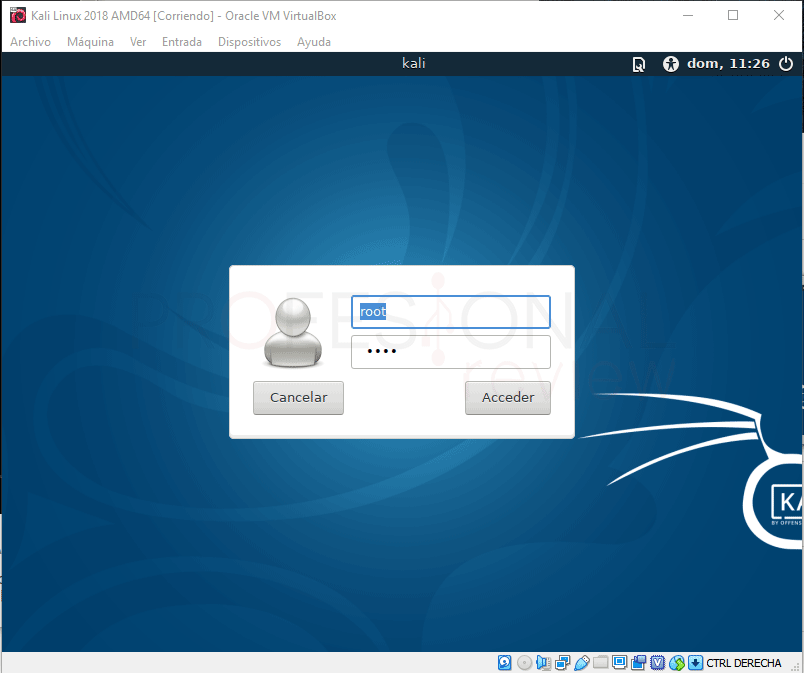Open the Máquina menu
Image resolution: width=804 pixels, height=673 pixels.
pos(91,42)
